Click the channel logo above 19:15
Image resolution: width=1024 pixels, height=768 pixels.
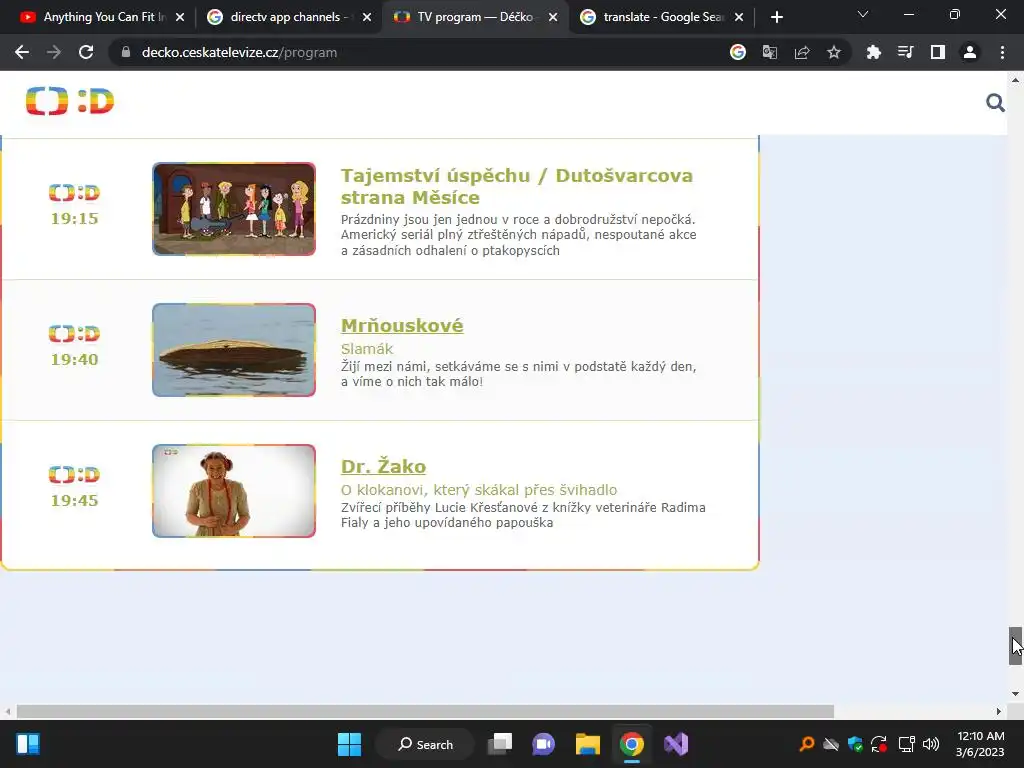point(74,193)
